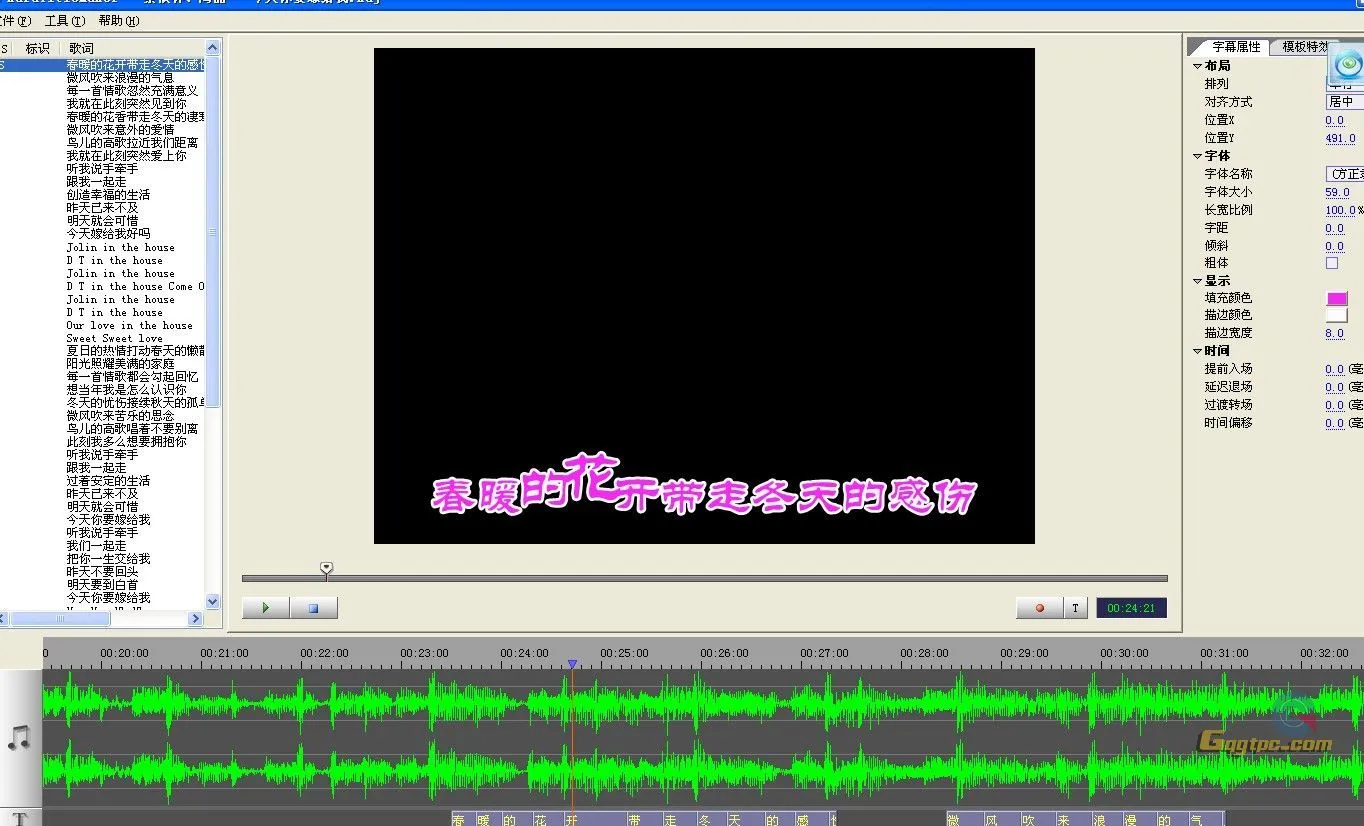This screenshot has height=826, width=1364.
Task: Click the lyric list scroll-up arrow
Action: (x=211, y=45)
